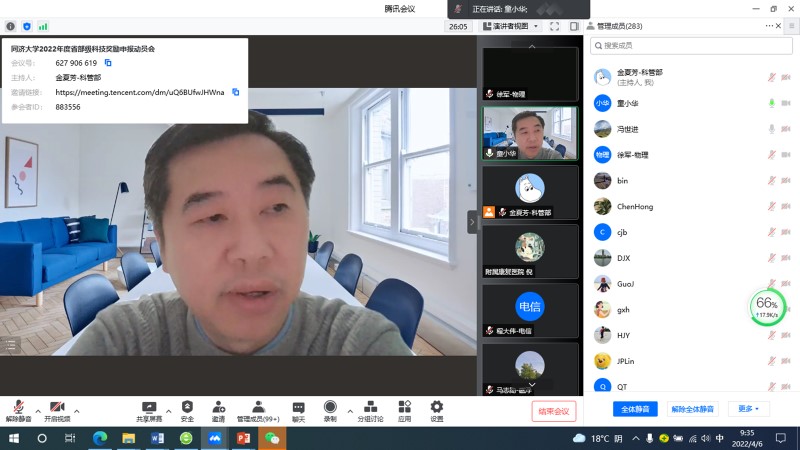Copy the meeting number 627 906 619
This screenshot has height=450, width=800.
tap(108, 63)
